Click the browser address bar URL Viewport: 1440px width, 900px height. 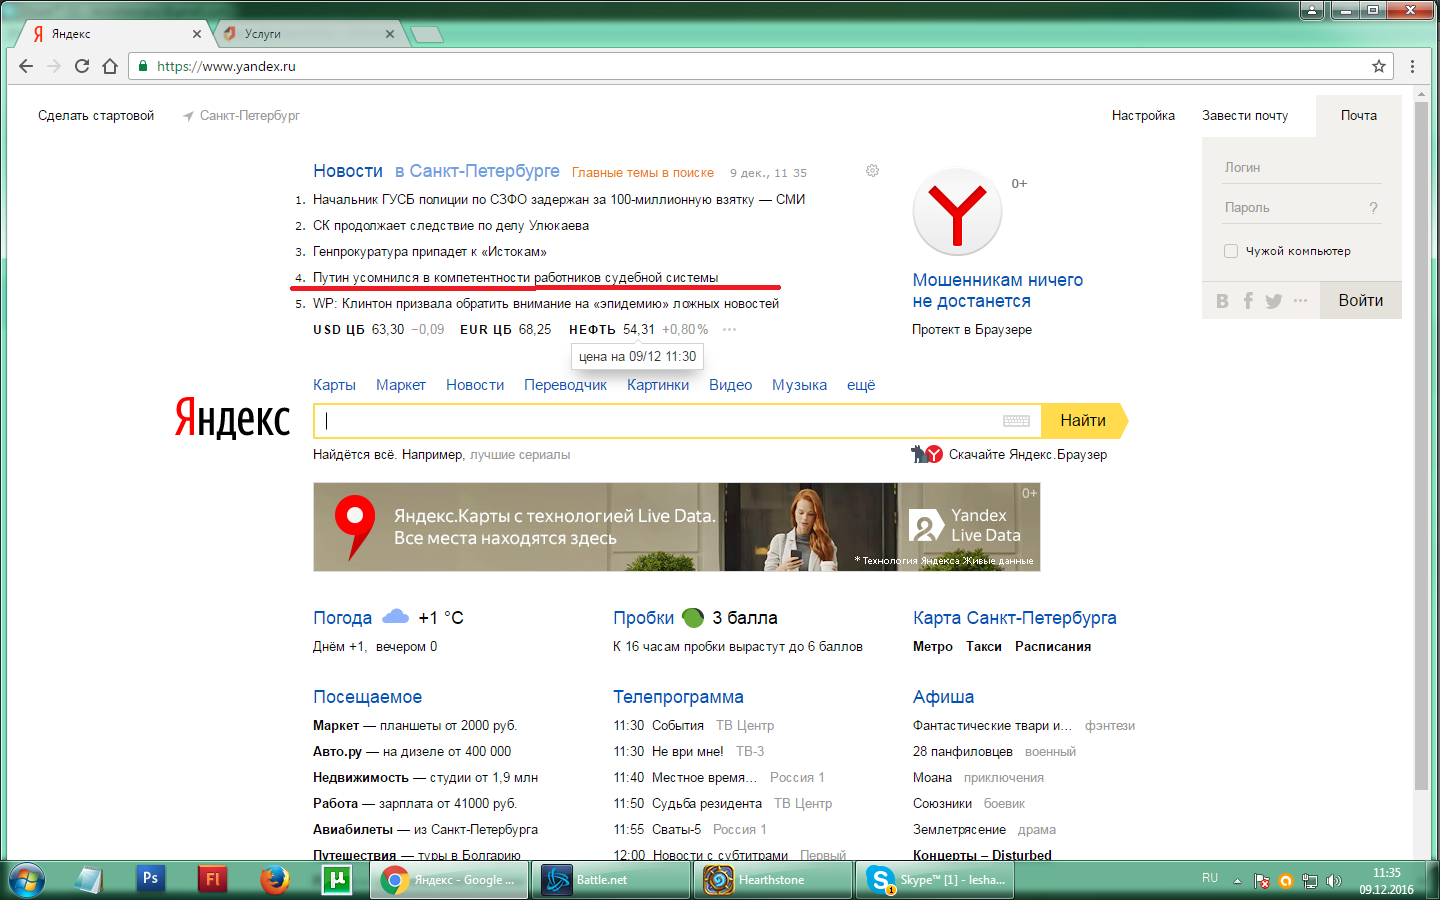pos(226,66)
